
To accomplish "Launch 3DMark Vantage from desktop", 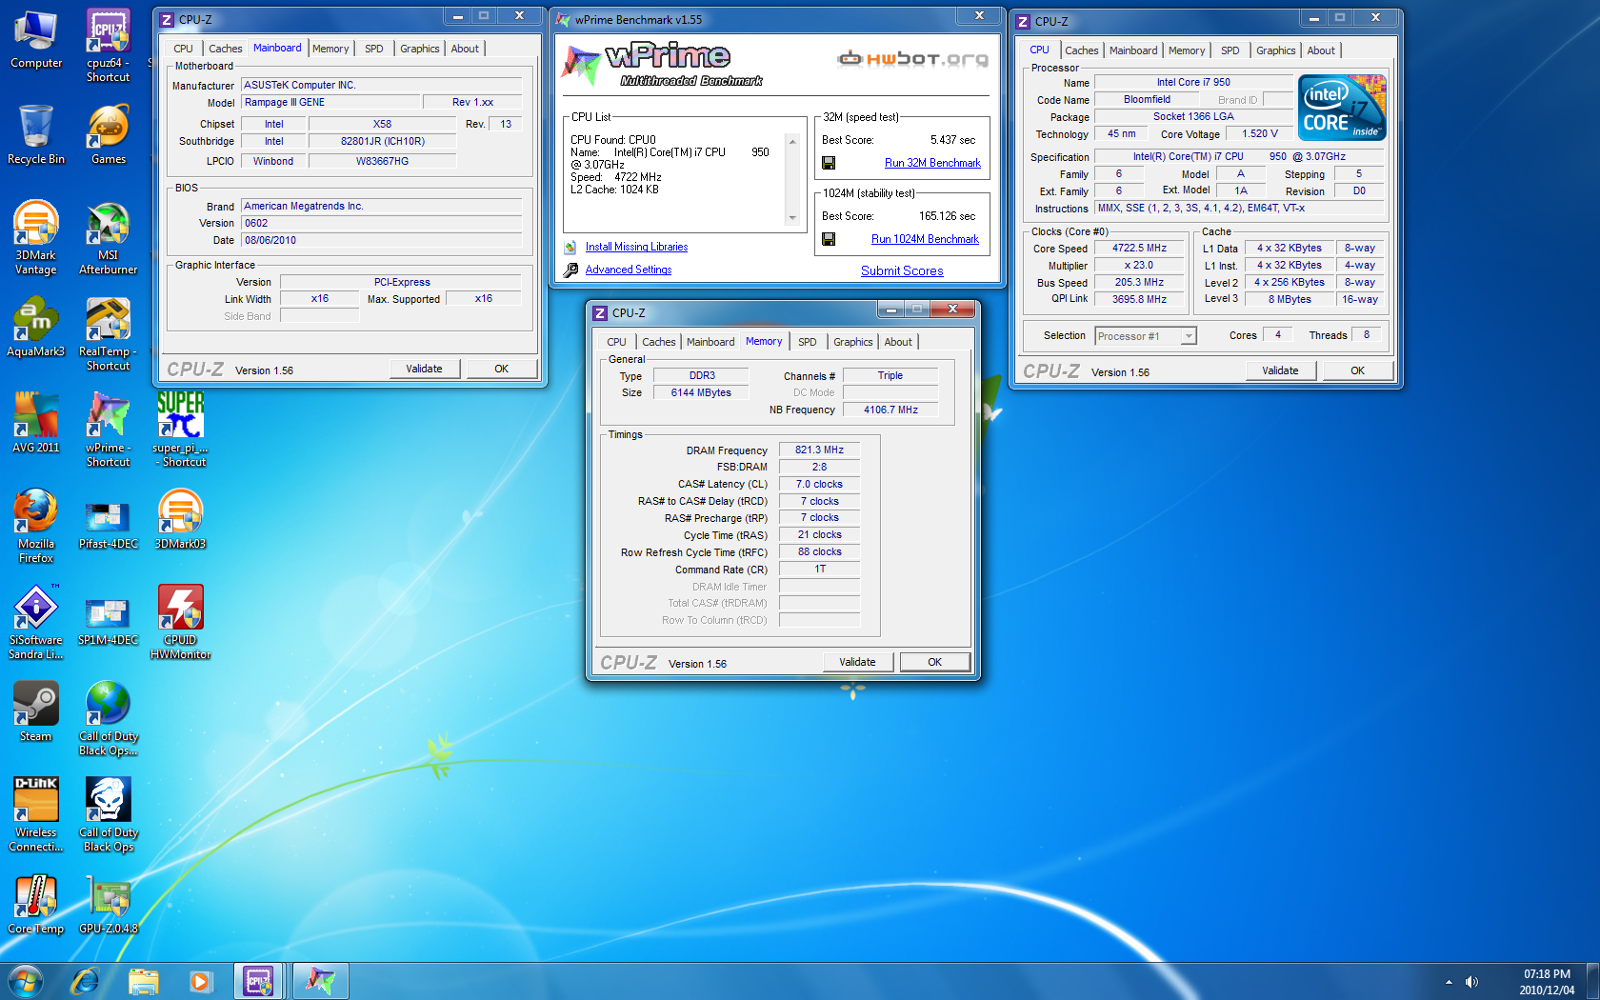I will click(x=36, y=238).
